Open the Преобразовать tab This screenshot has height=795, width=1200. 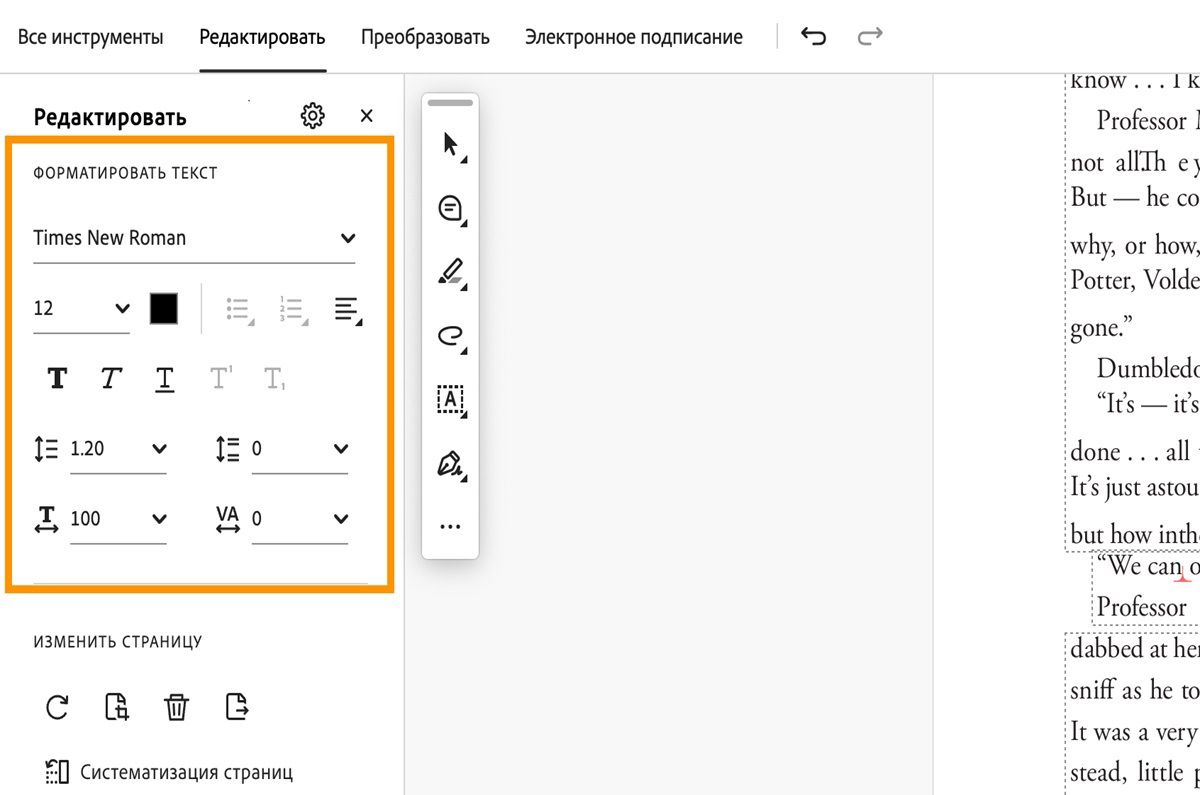425,37
